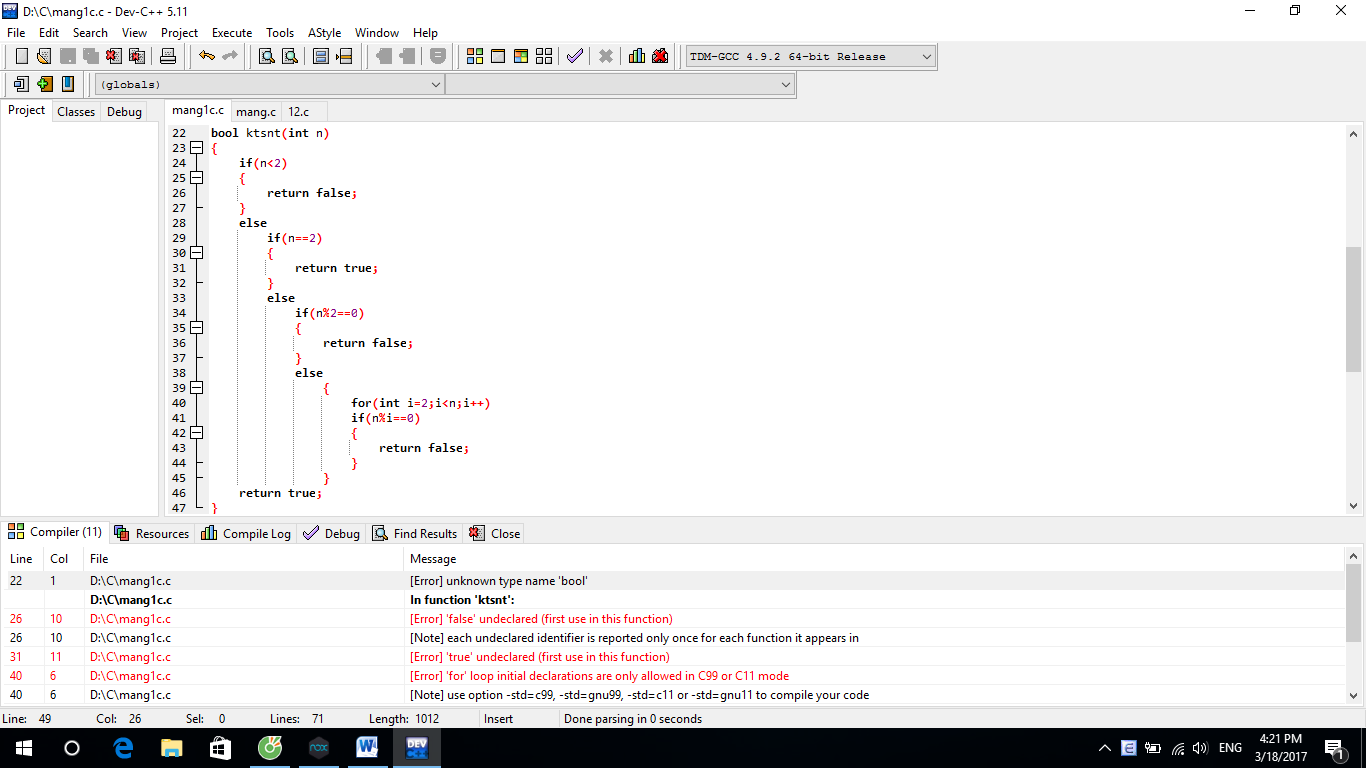1366x768 pixels.
Task: Click the Undo arrow icon
Action: (206, 56)
